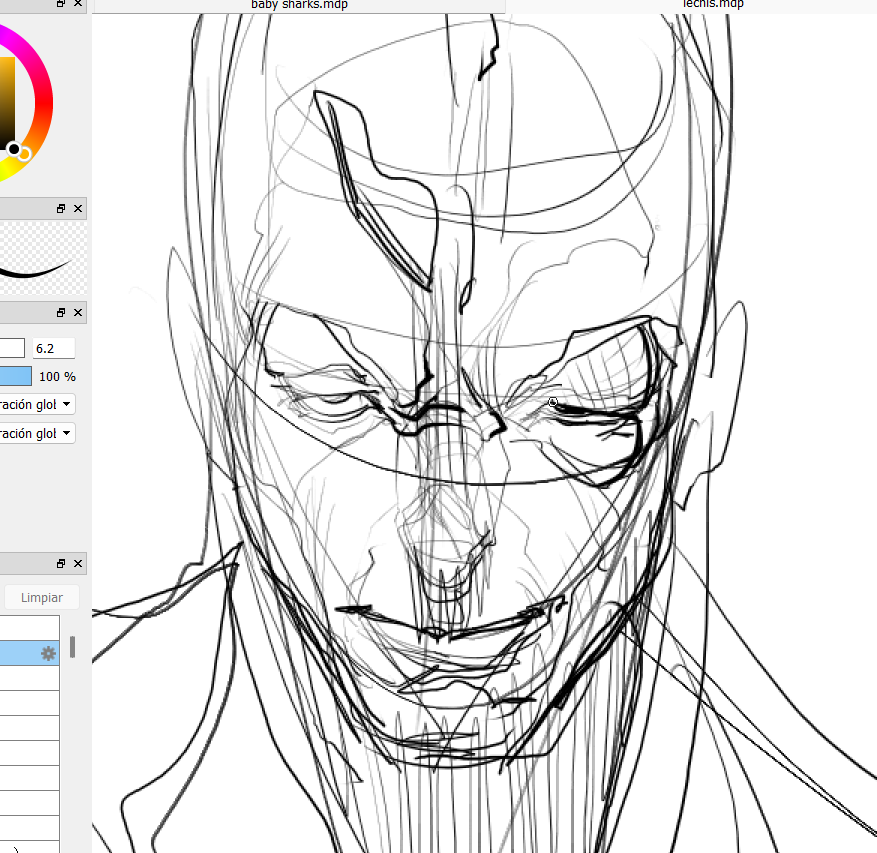Switch to the lechis.mdp document tab

coord(712,5)
